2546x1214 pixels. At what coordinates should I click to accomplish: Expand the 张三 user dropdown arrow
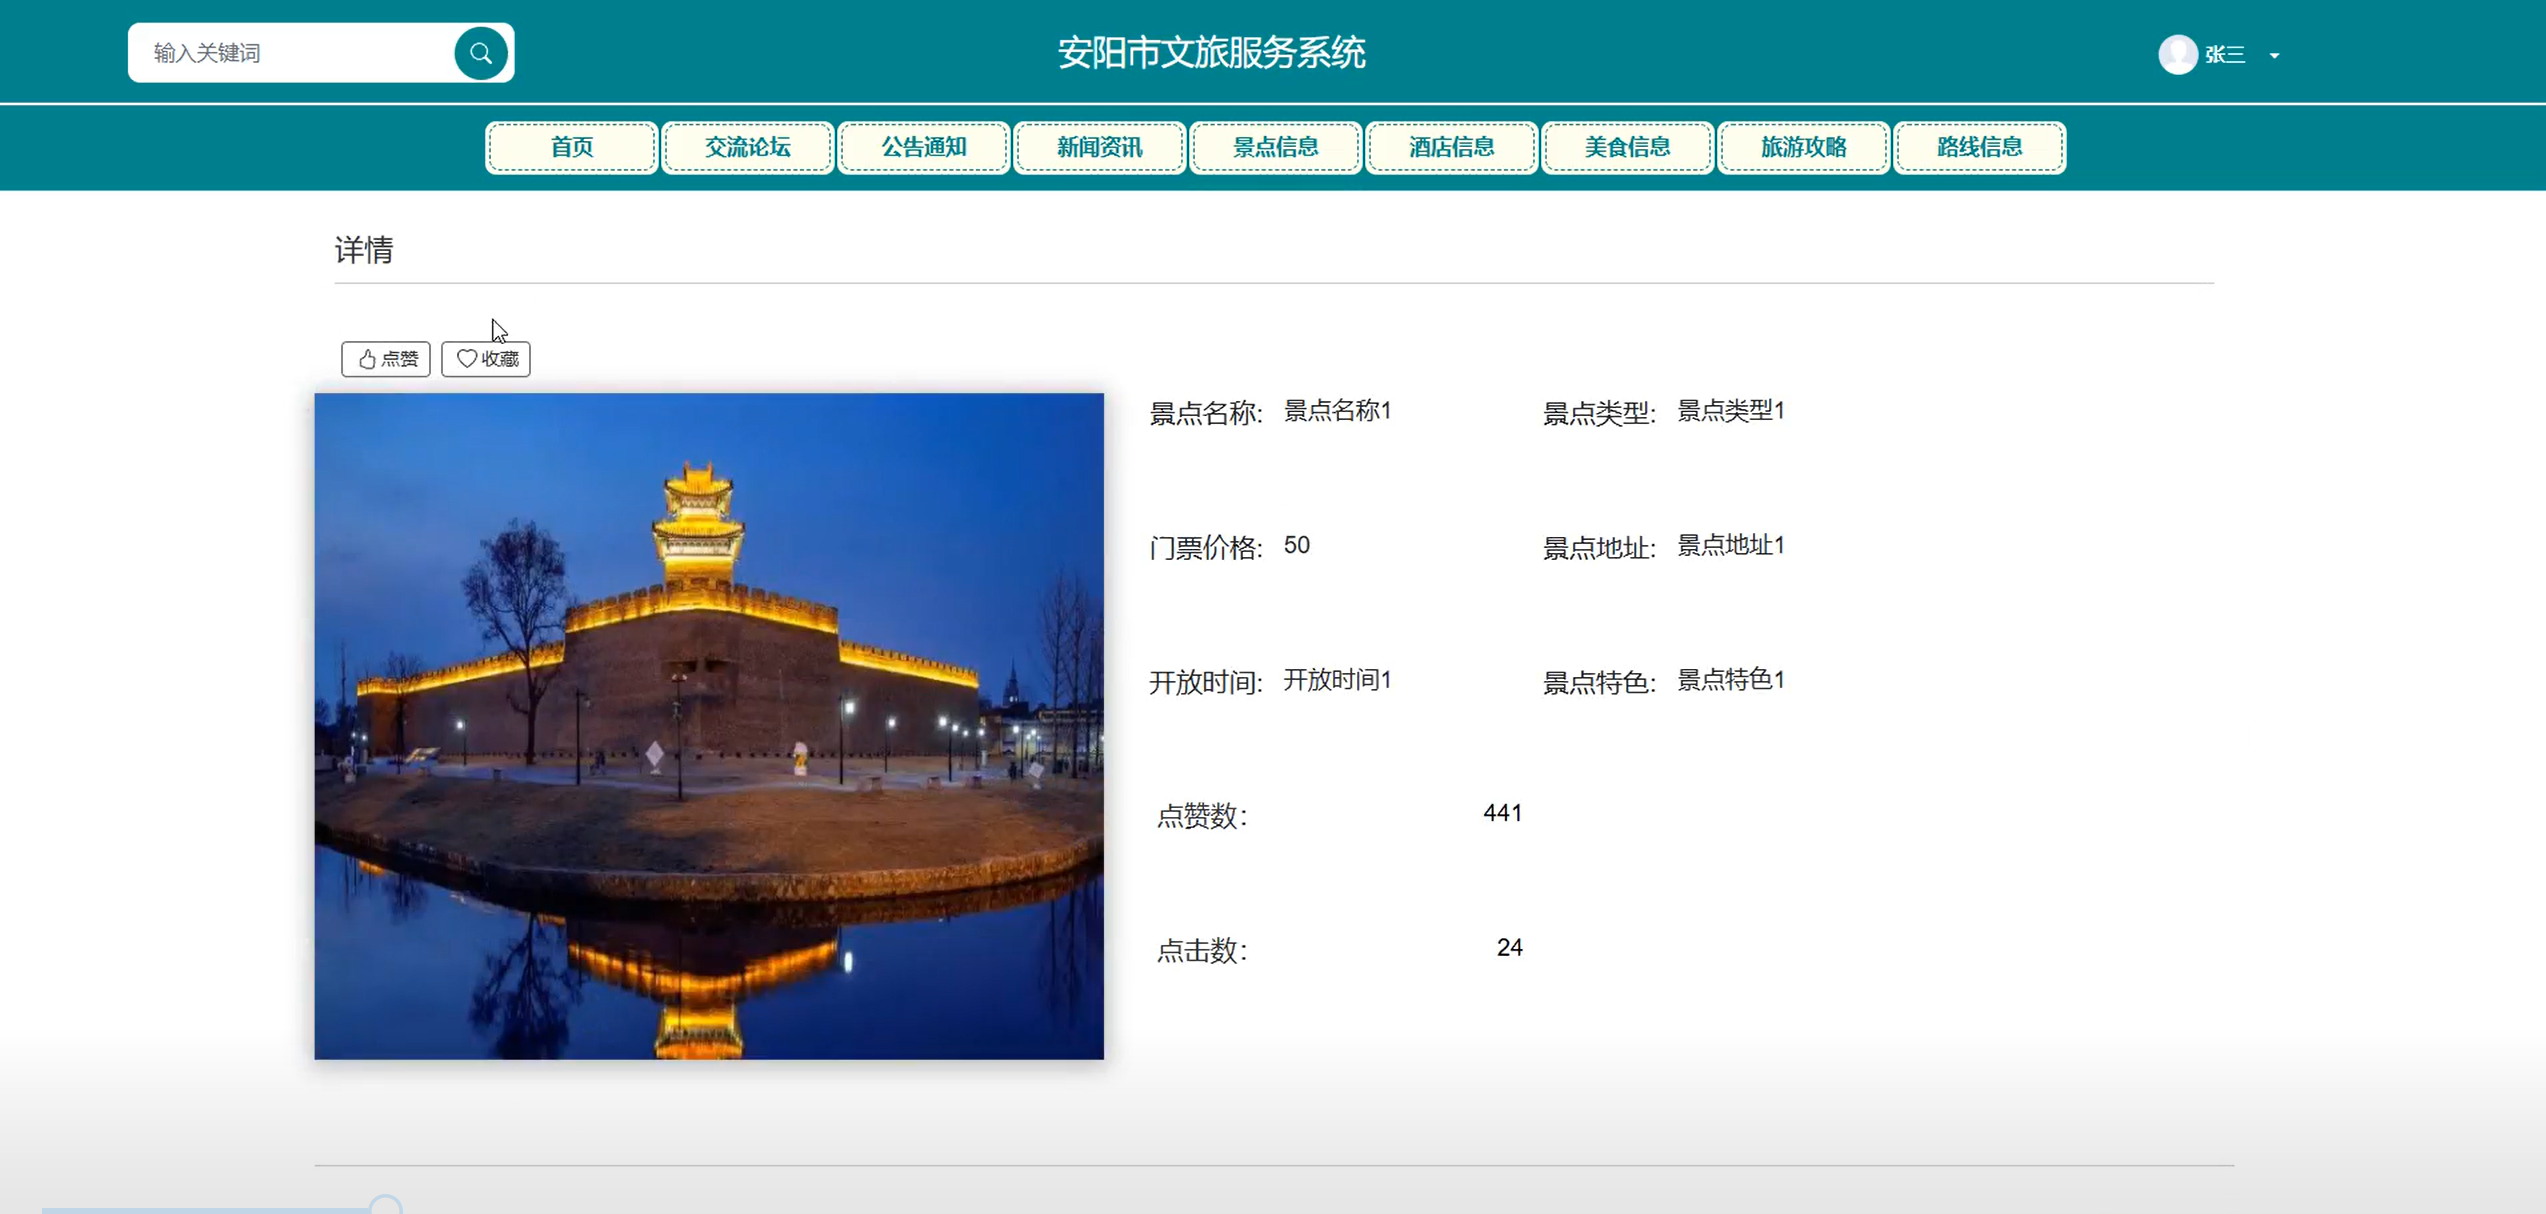click(x=2274, y=56)
